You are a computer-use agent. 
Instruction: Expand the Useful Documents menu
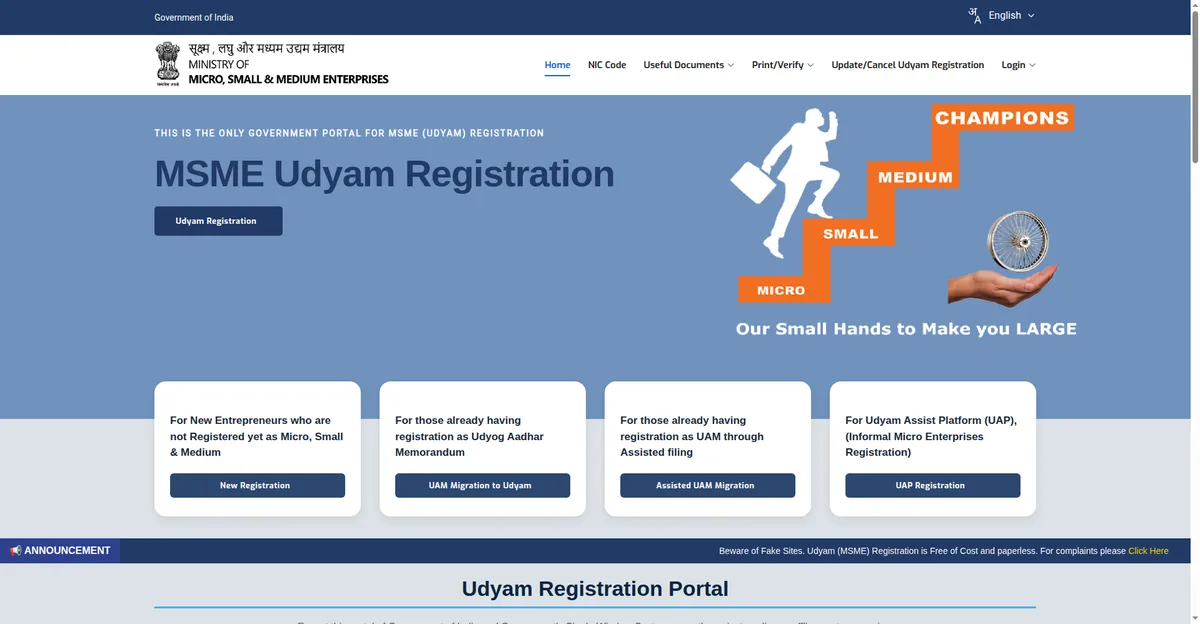(689, 65)
